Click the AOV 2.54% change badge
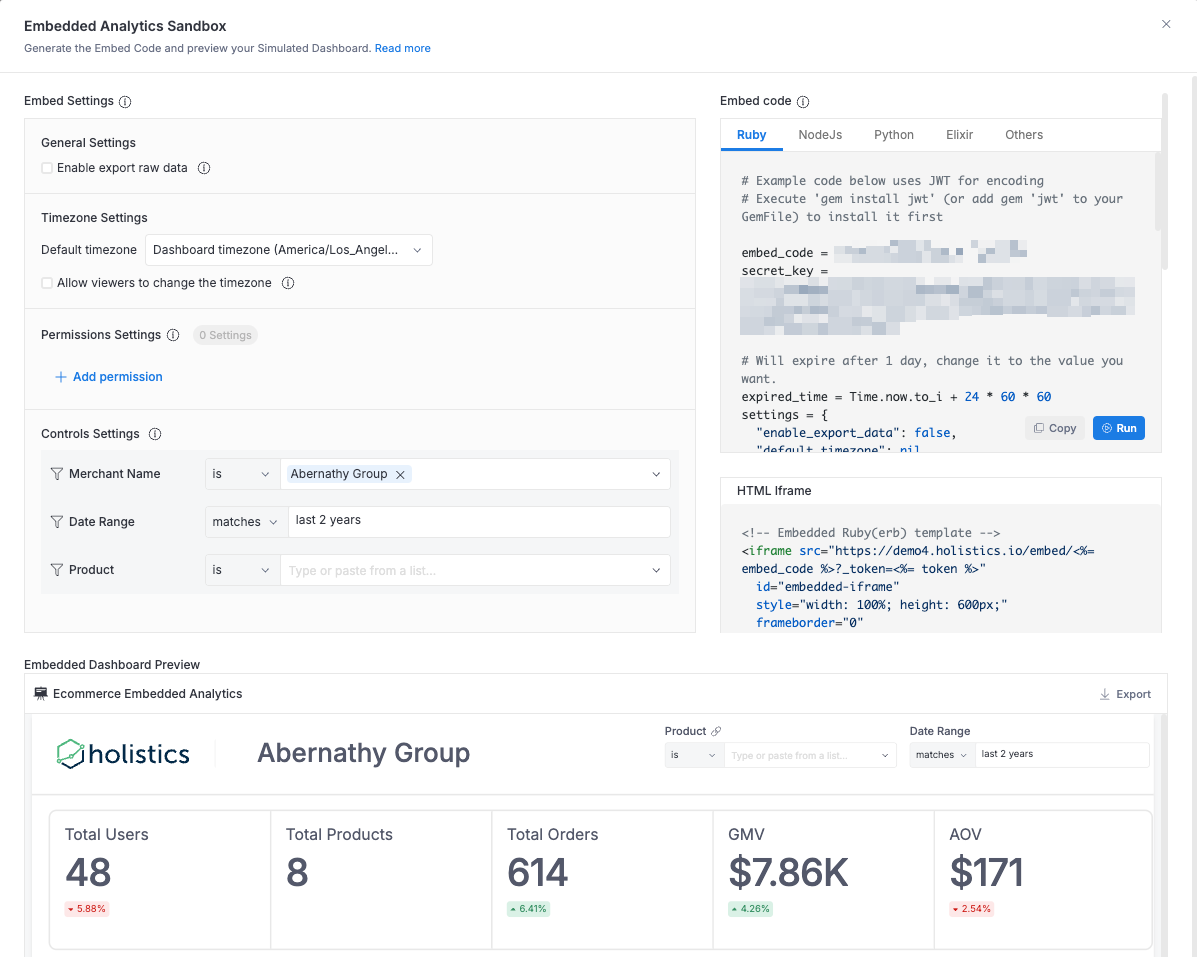 point(972,909)
